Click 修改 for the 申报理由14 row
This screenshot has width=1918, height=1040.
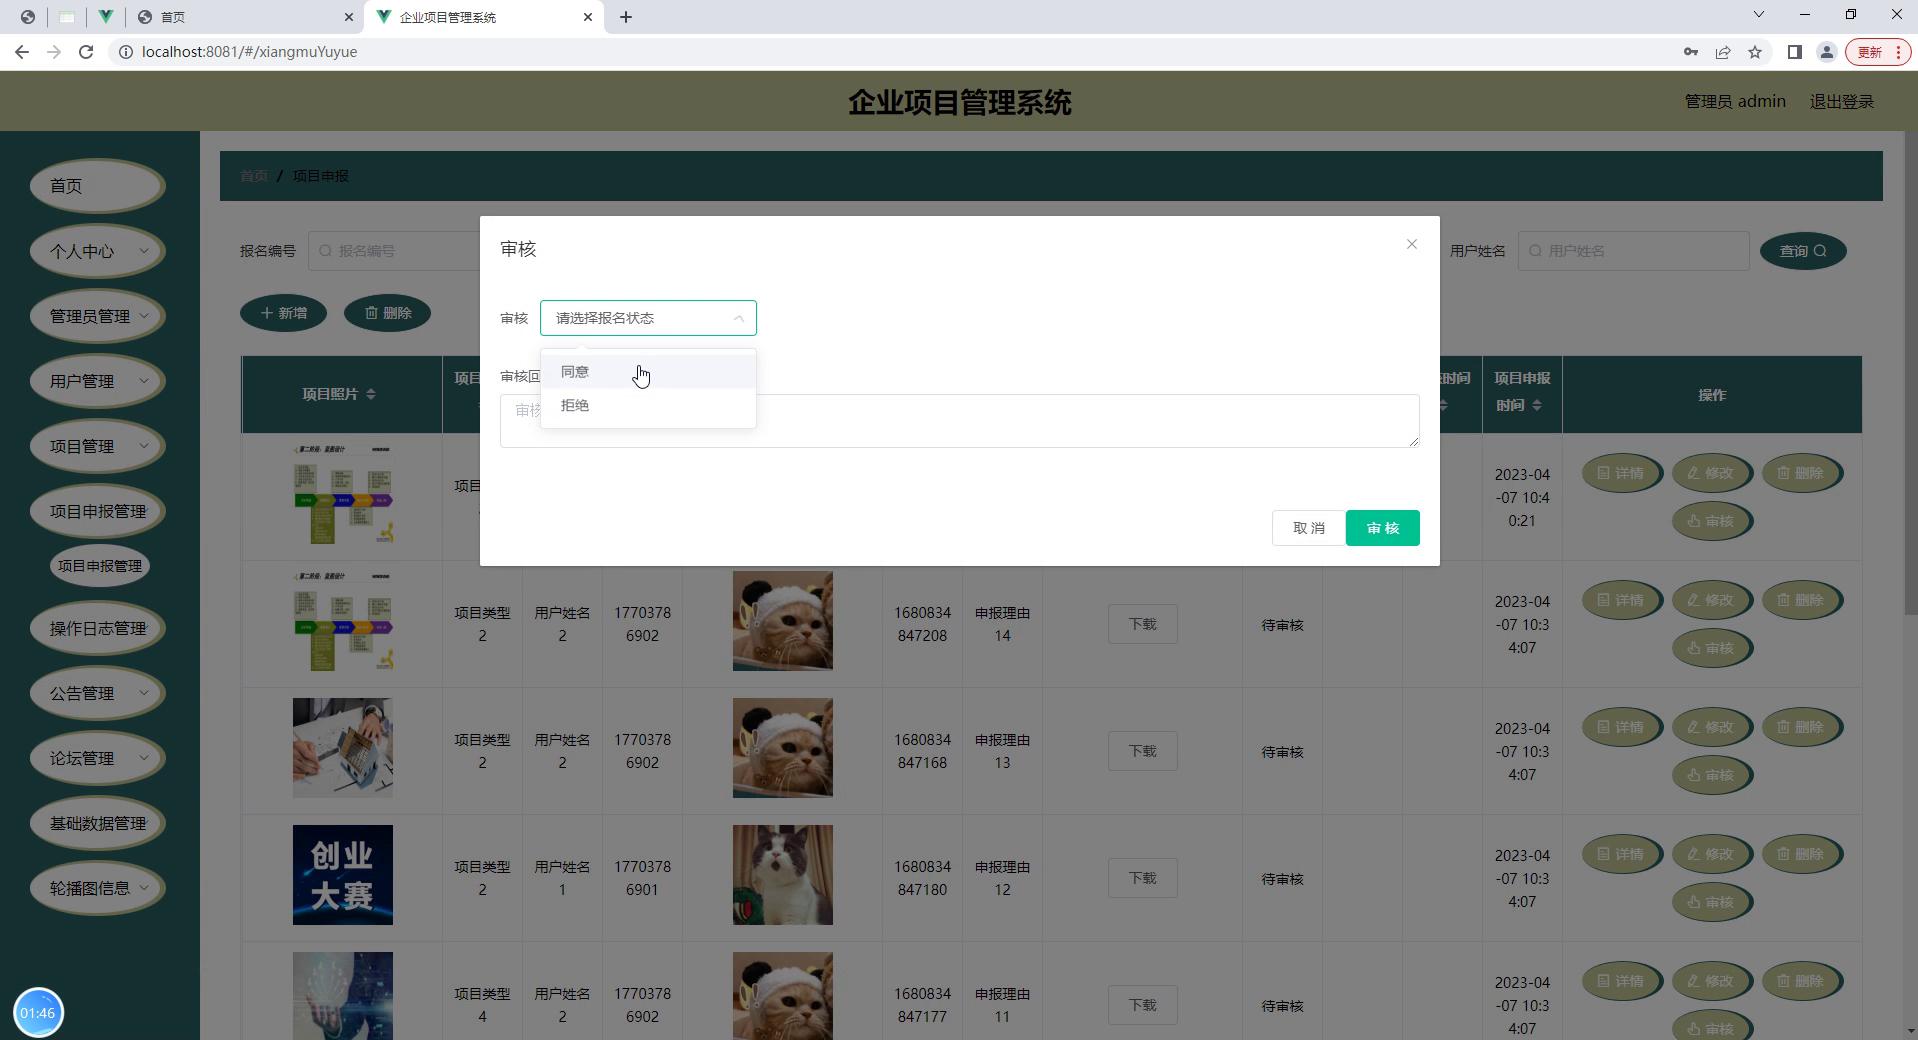coord(1711,600)
